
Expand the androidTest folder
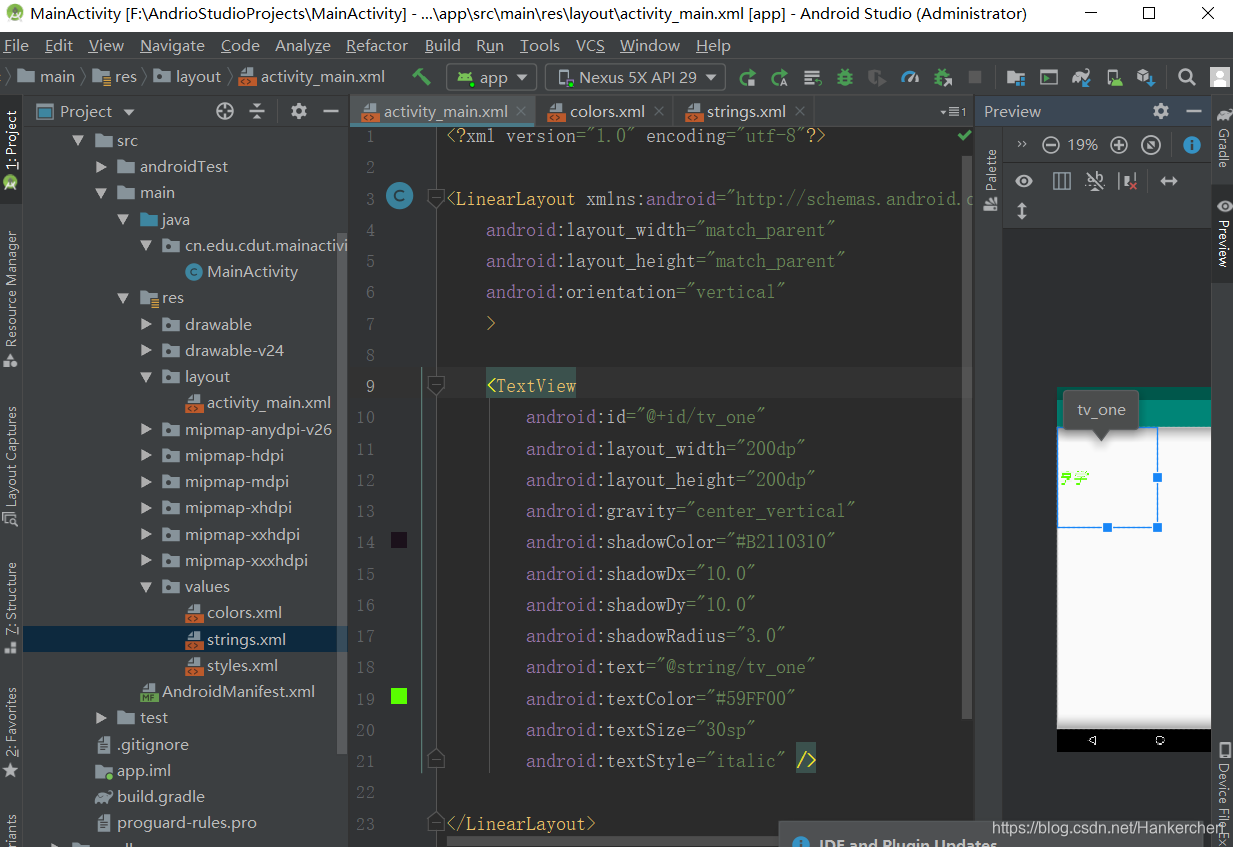tap(101, 167)
